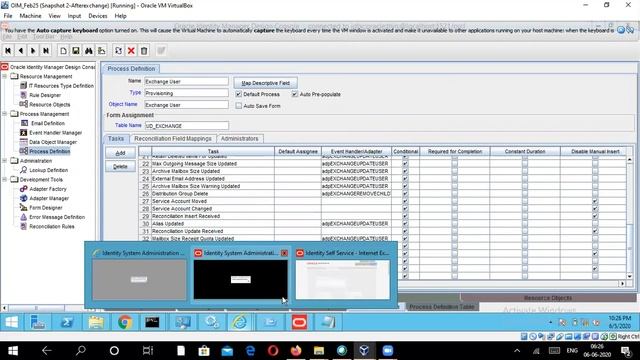Click the refresh toolbar icon

(x=118, y=51)
